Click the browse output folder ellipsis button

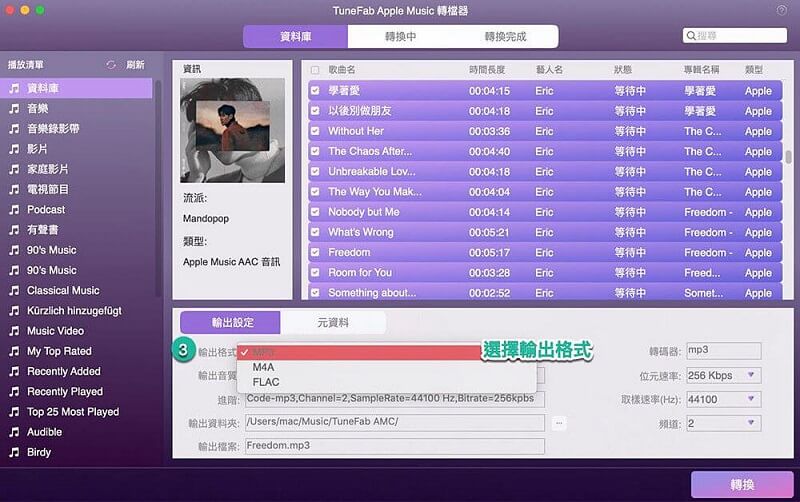point(559,423)
